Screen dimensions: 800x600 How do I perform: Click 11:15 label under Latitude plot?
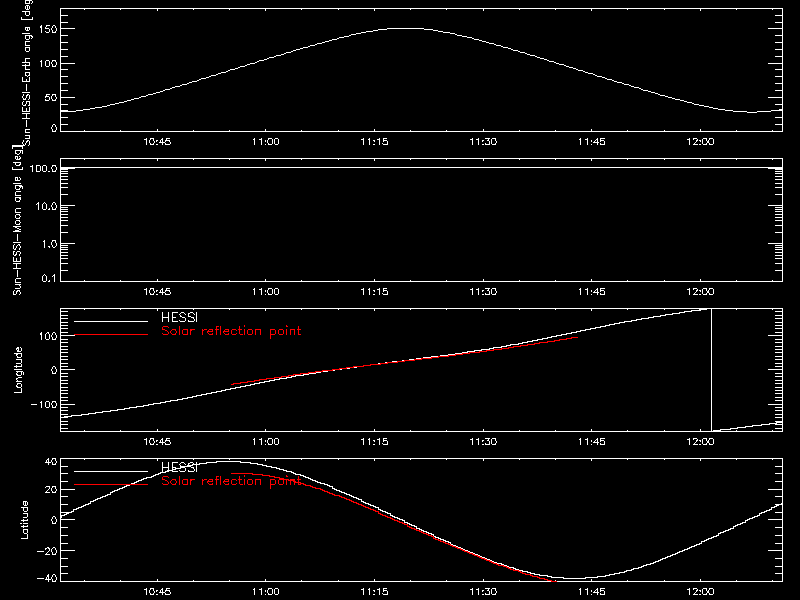(x=374, y=592)
